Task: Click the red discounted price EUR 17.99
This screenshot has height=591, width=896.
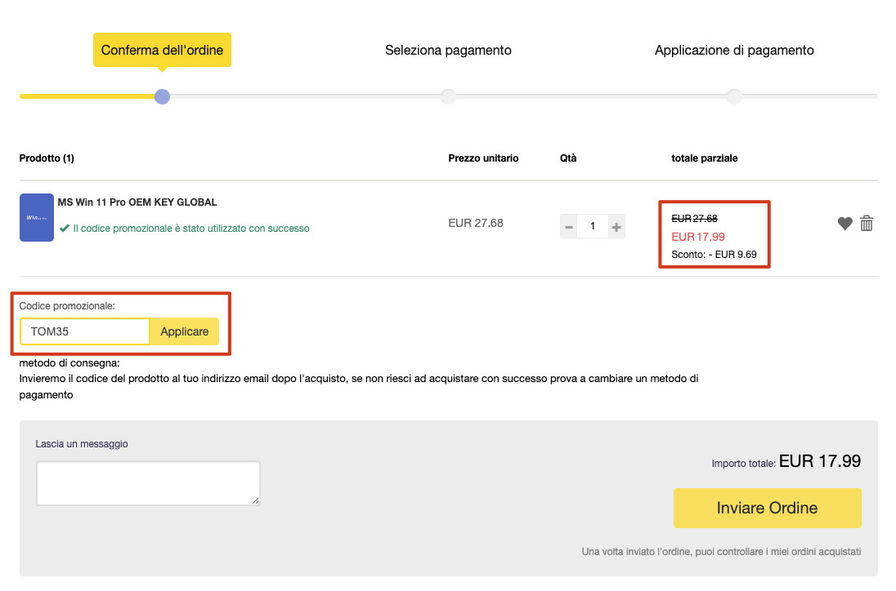Action: coord(698,237)
